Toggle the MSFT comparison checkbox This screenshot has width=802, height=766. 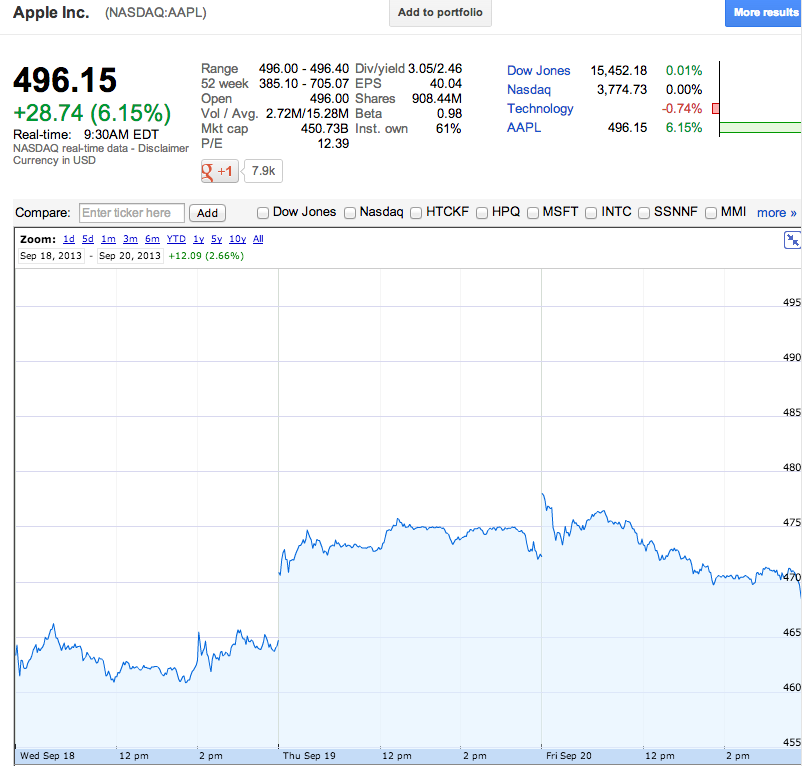(533, 213)
